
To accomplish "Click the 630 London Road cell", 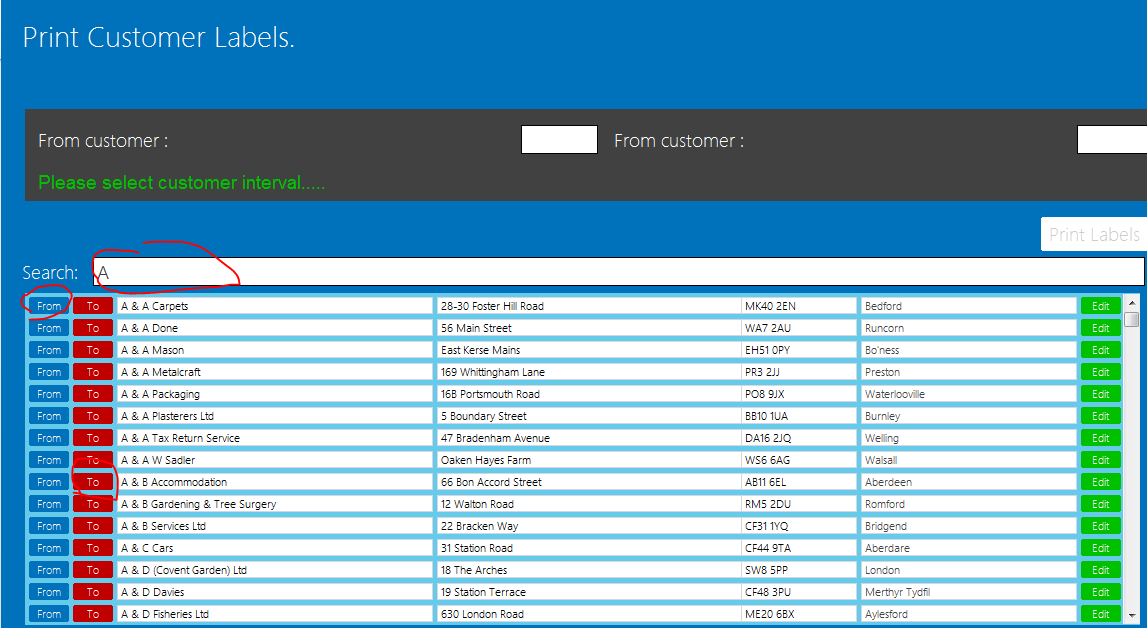I will pos(589,613).
